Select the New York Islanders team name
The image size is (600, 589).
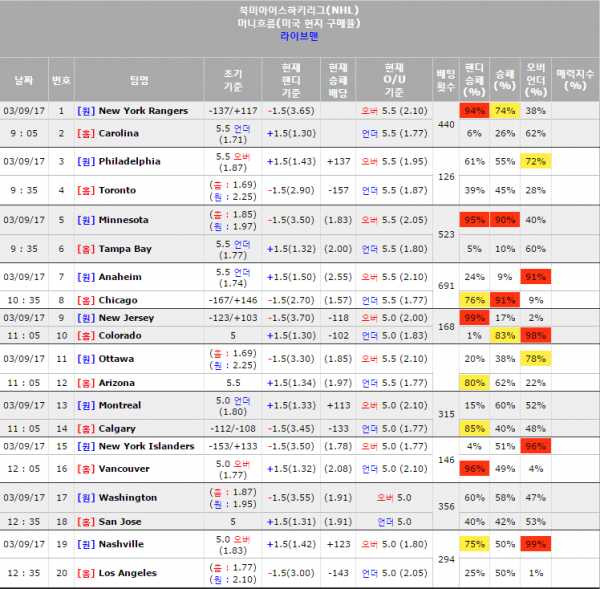click(147, 446)
